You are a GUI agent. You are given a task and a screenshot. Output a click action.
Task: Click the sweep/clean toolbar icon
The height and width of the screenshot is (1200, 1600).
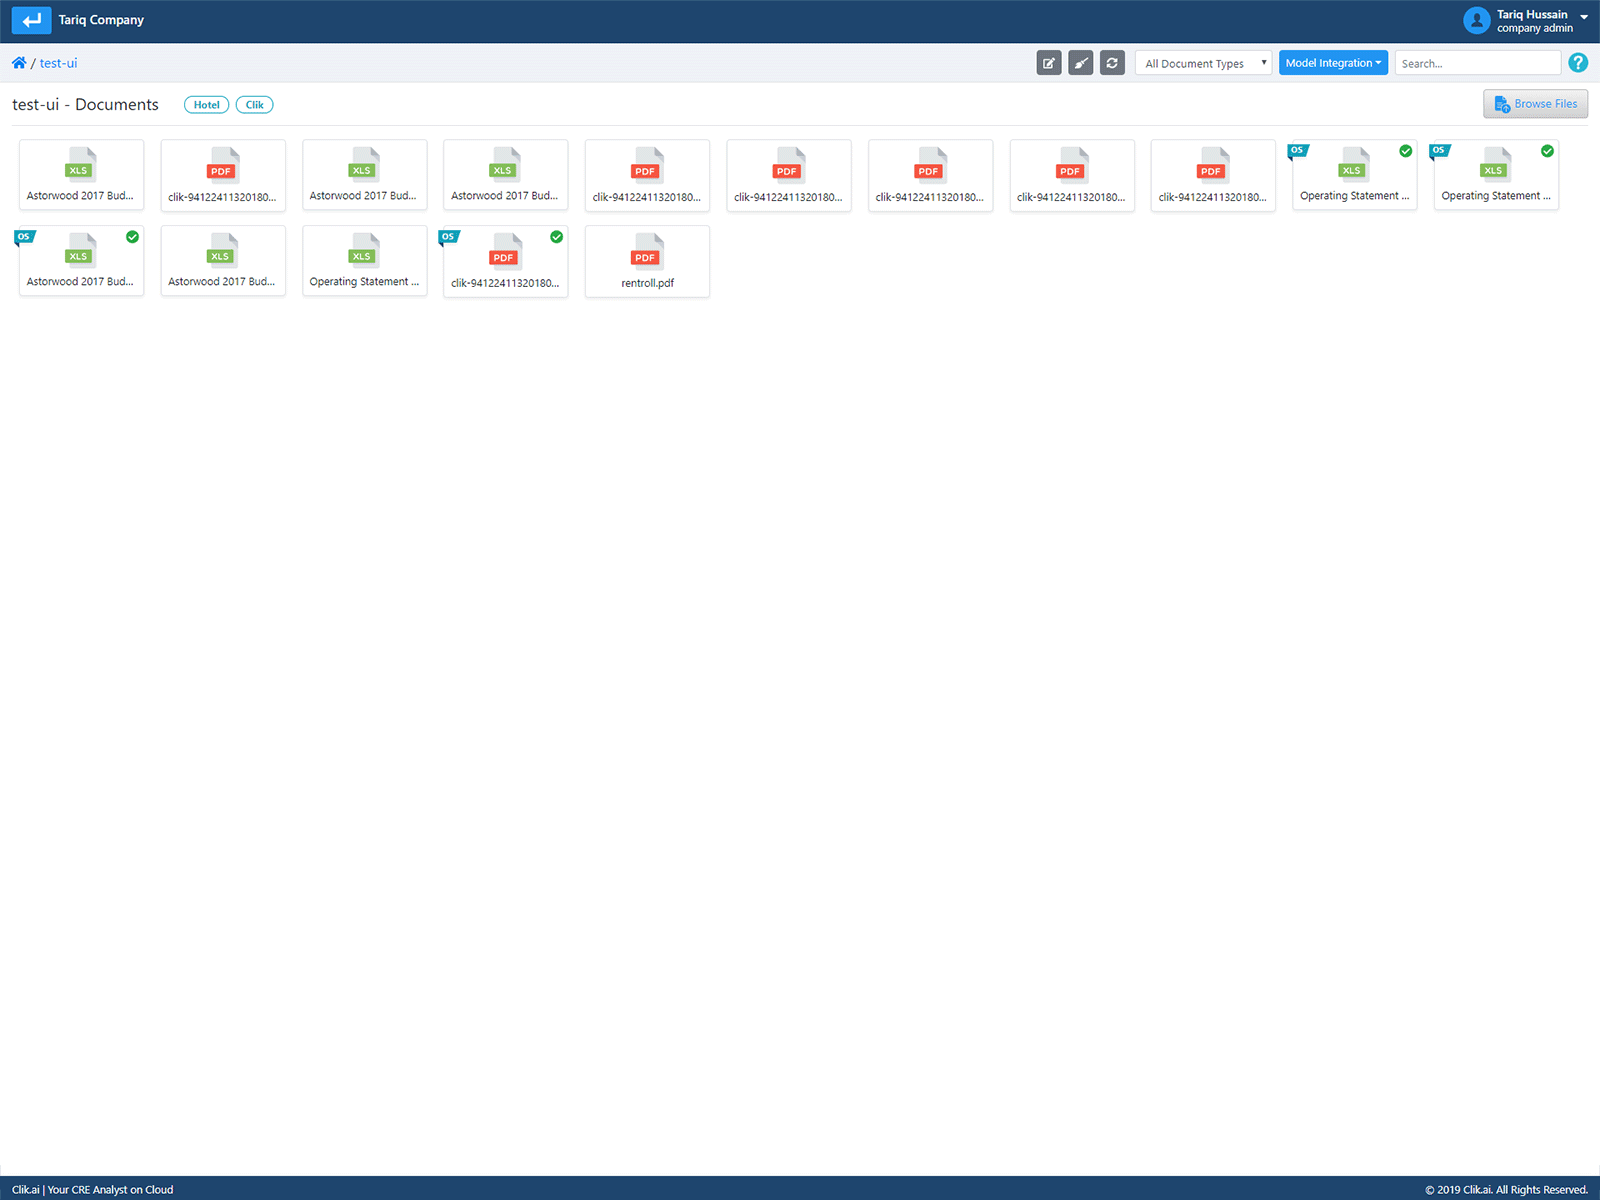point(1080,62)
